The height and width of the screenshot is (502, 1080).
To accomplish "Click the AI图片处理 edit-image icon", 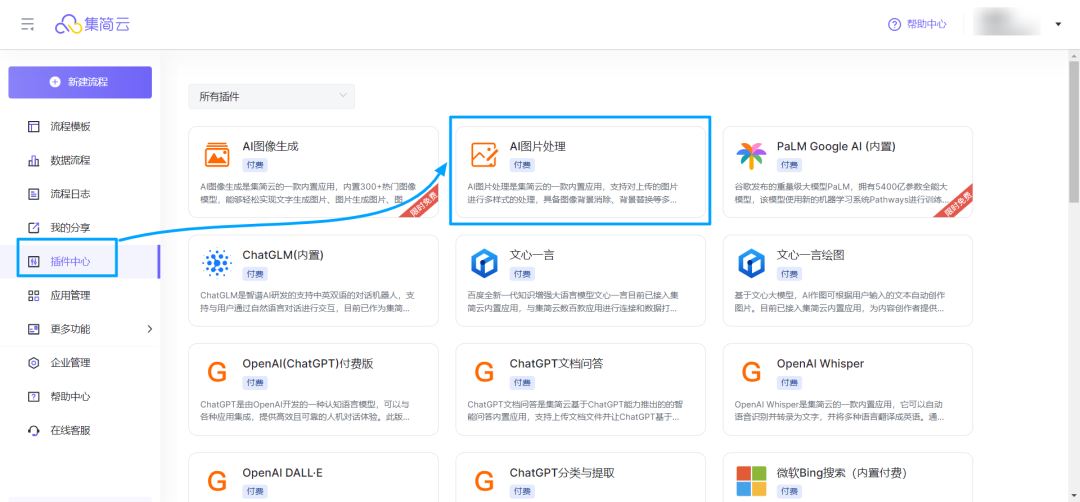I will (484, 154).
